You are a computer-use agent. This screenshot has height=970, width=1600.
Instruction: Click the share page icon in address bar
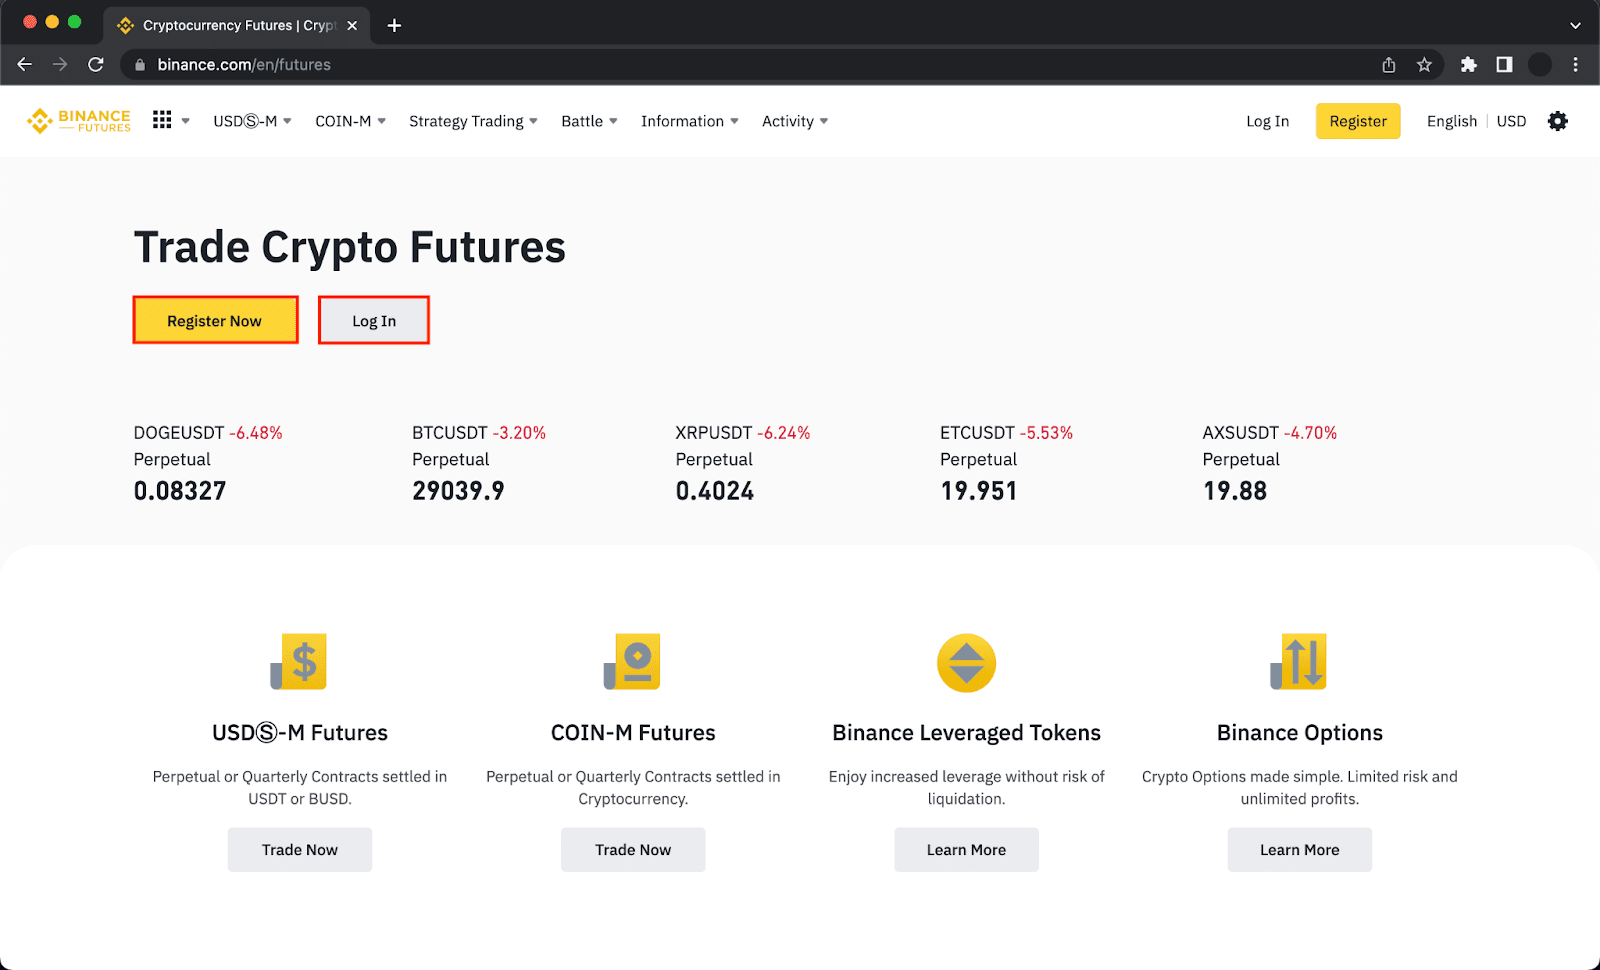pos(1389,65)
